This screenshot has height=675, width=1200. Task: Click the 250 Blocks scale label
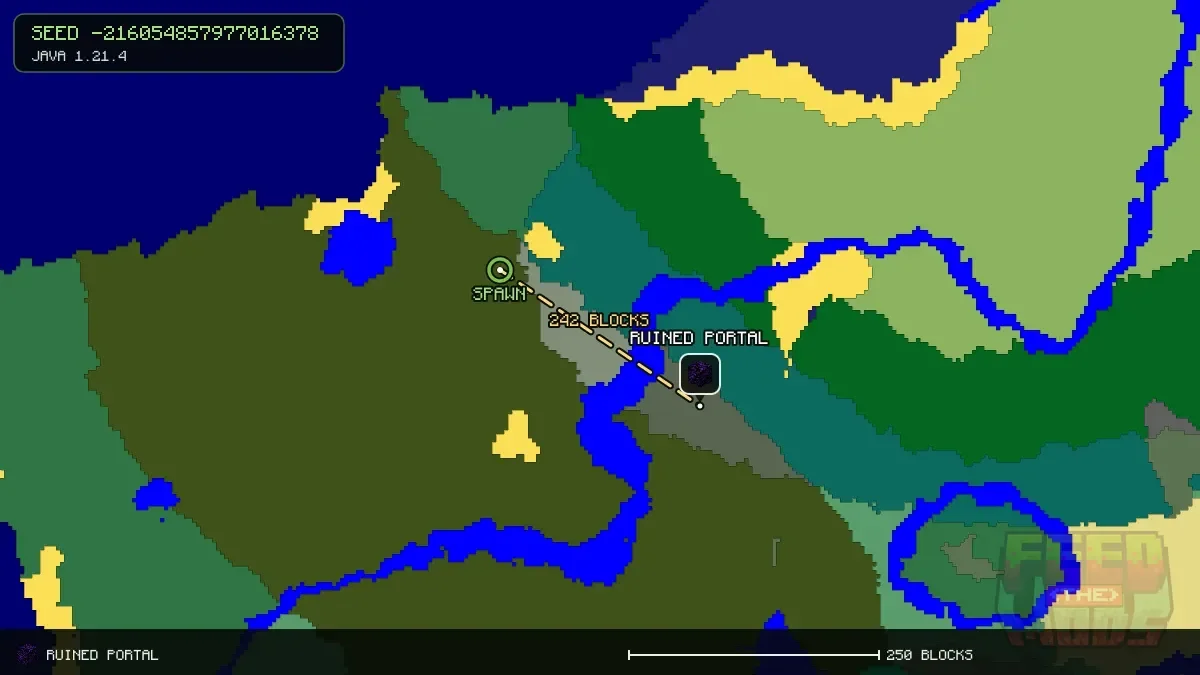coord(929,655)
